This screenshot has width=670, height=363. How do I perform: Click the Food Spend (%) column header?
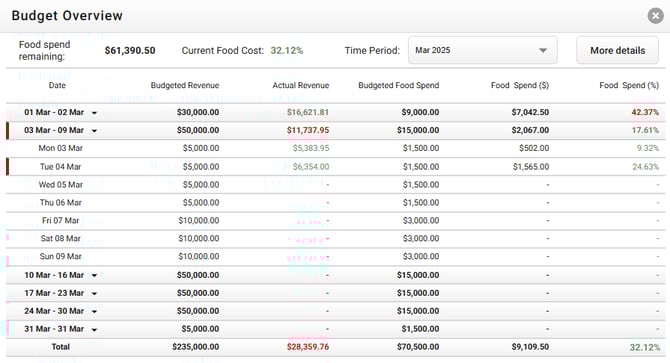click(629, 85)
